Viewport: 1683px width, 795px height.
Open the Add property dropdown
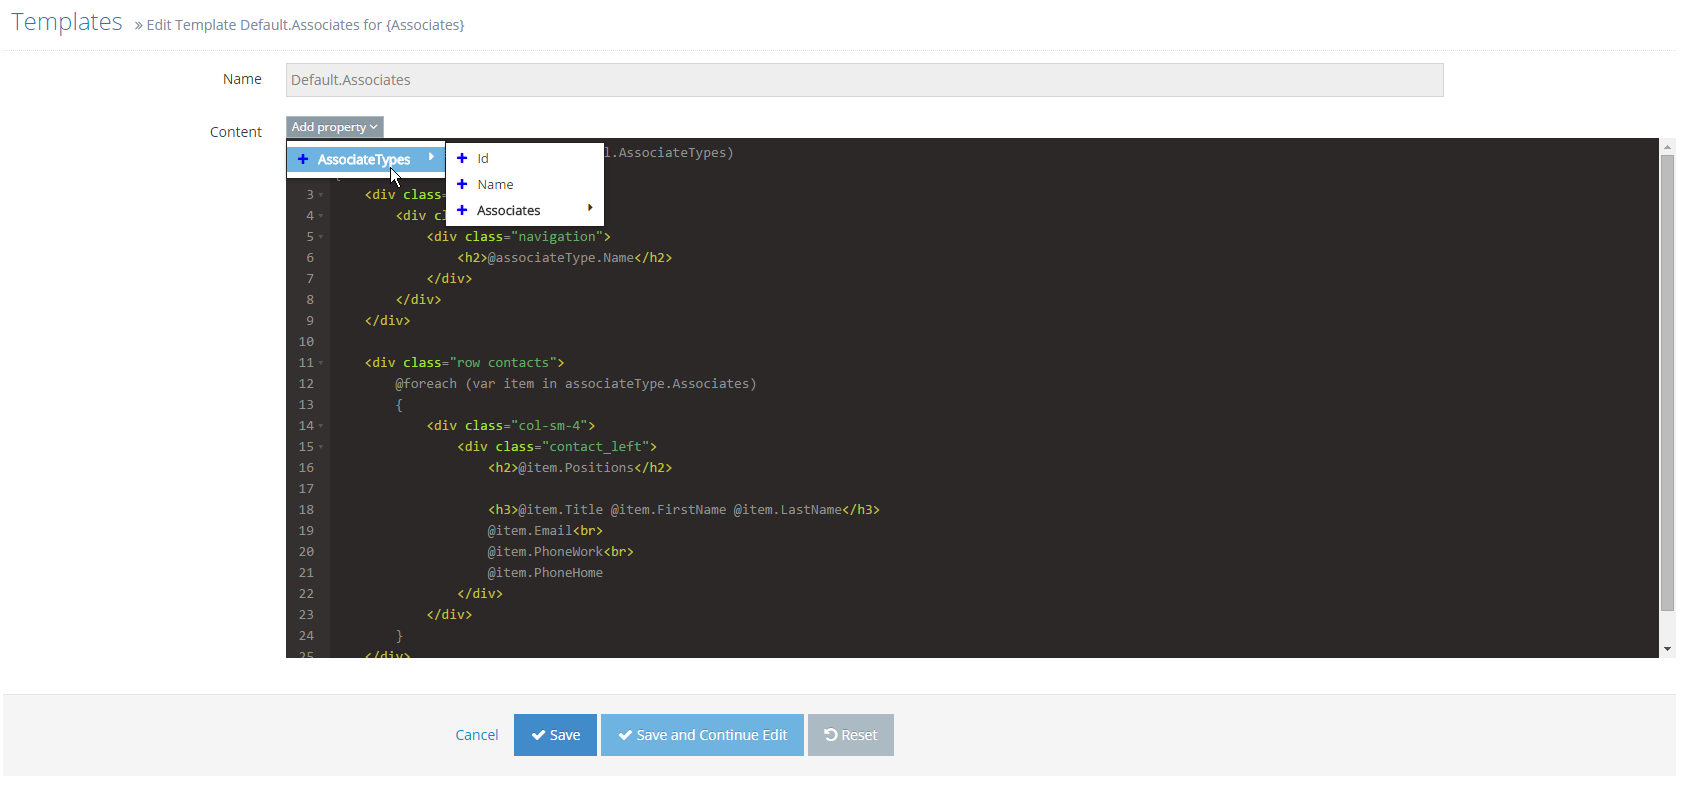(x=334, y=127)
